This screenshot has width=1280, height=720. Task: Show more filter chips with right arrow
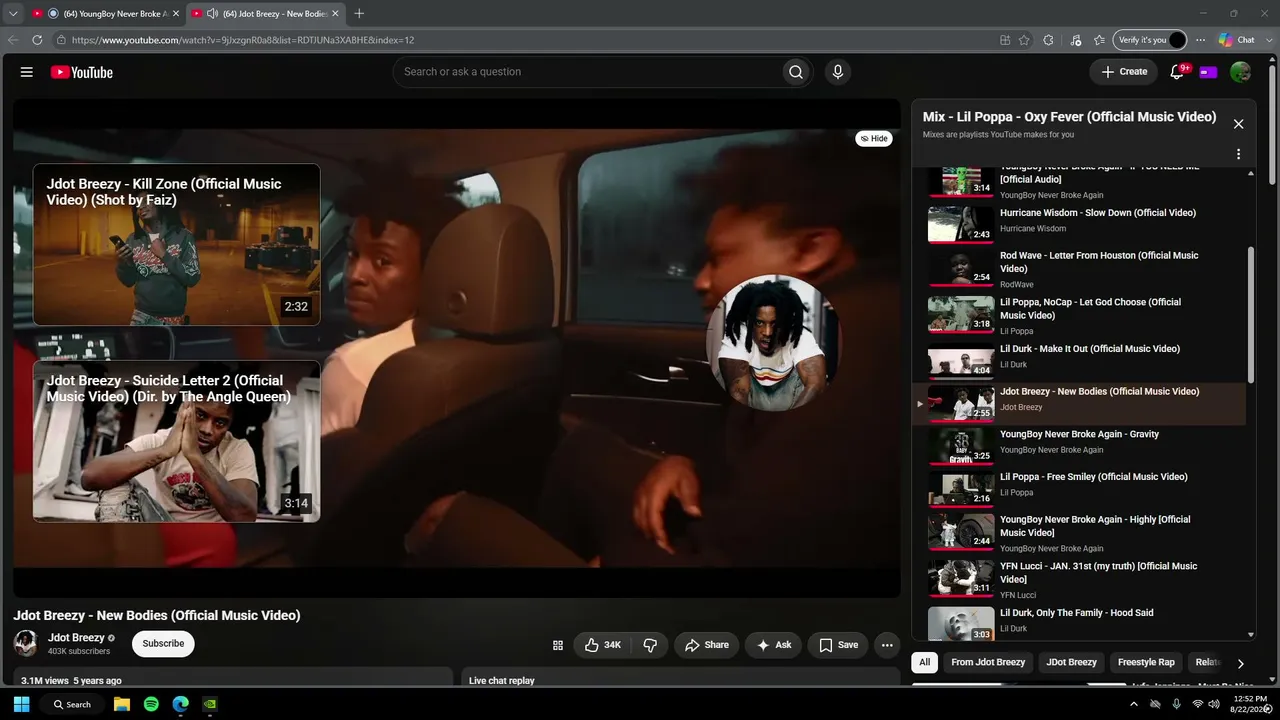tap(1240, 663)
